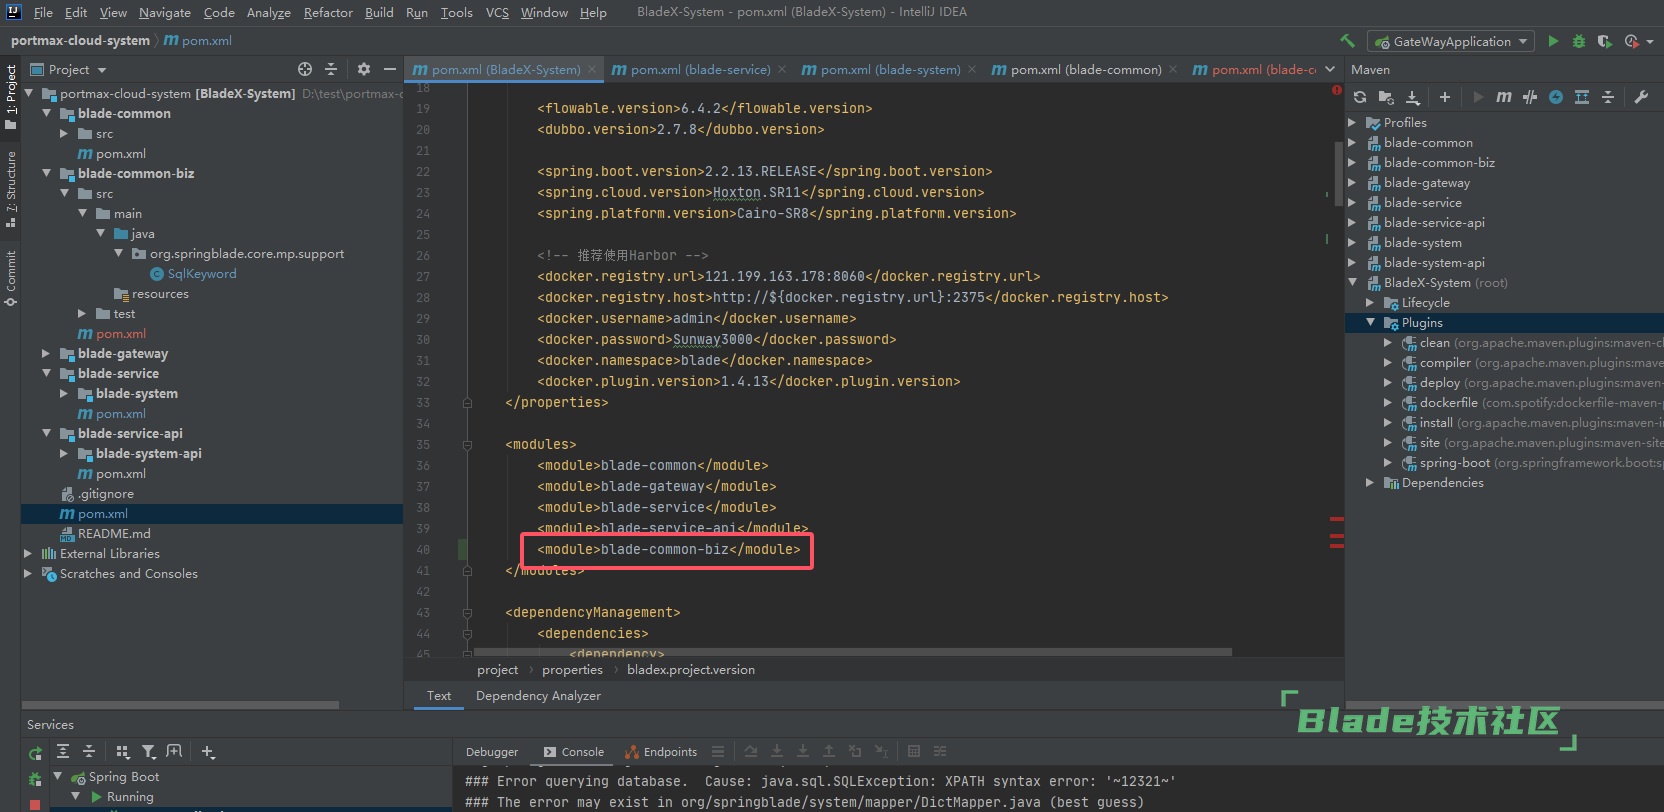The width and height of the screenshot is (1664, 812).
Task: Expand the Lifecycle node in Maven
Action: coord(1370,302)
